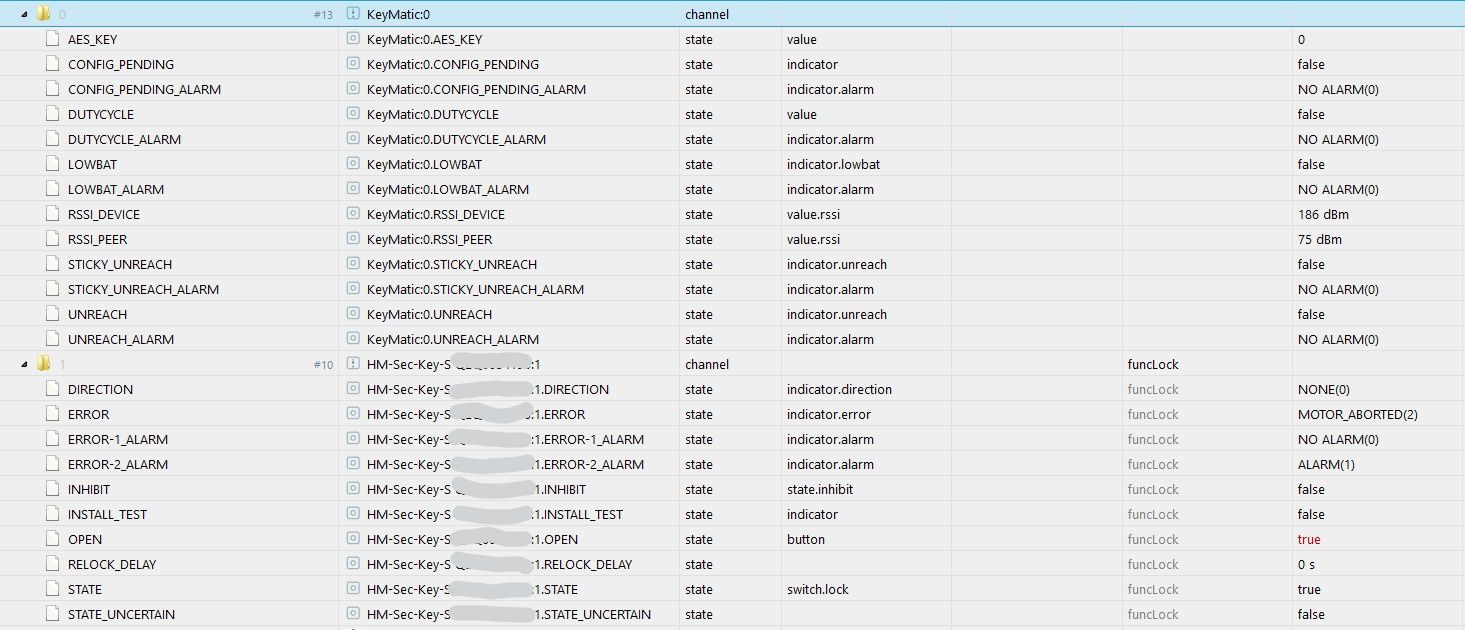Screen dimensions: 1465x630
Task: Click channel icon next to HM-Sec-Key channel 1
Action: click(x=353, y=364)
